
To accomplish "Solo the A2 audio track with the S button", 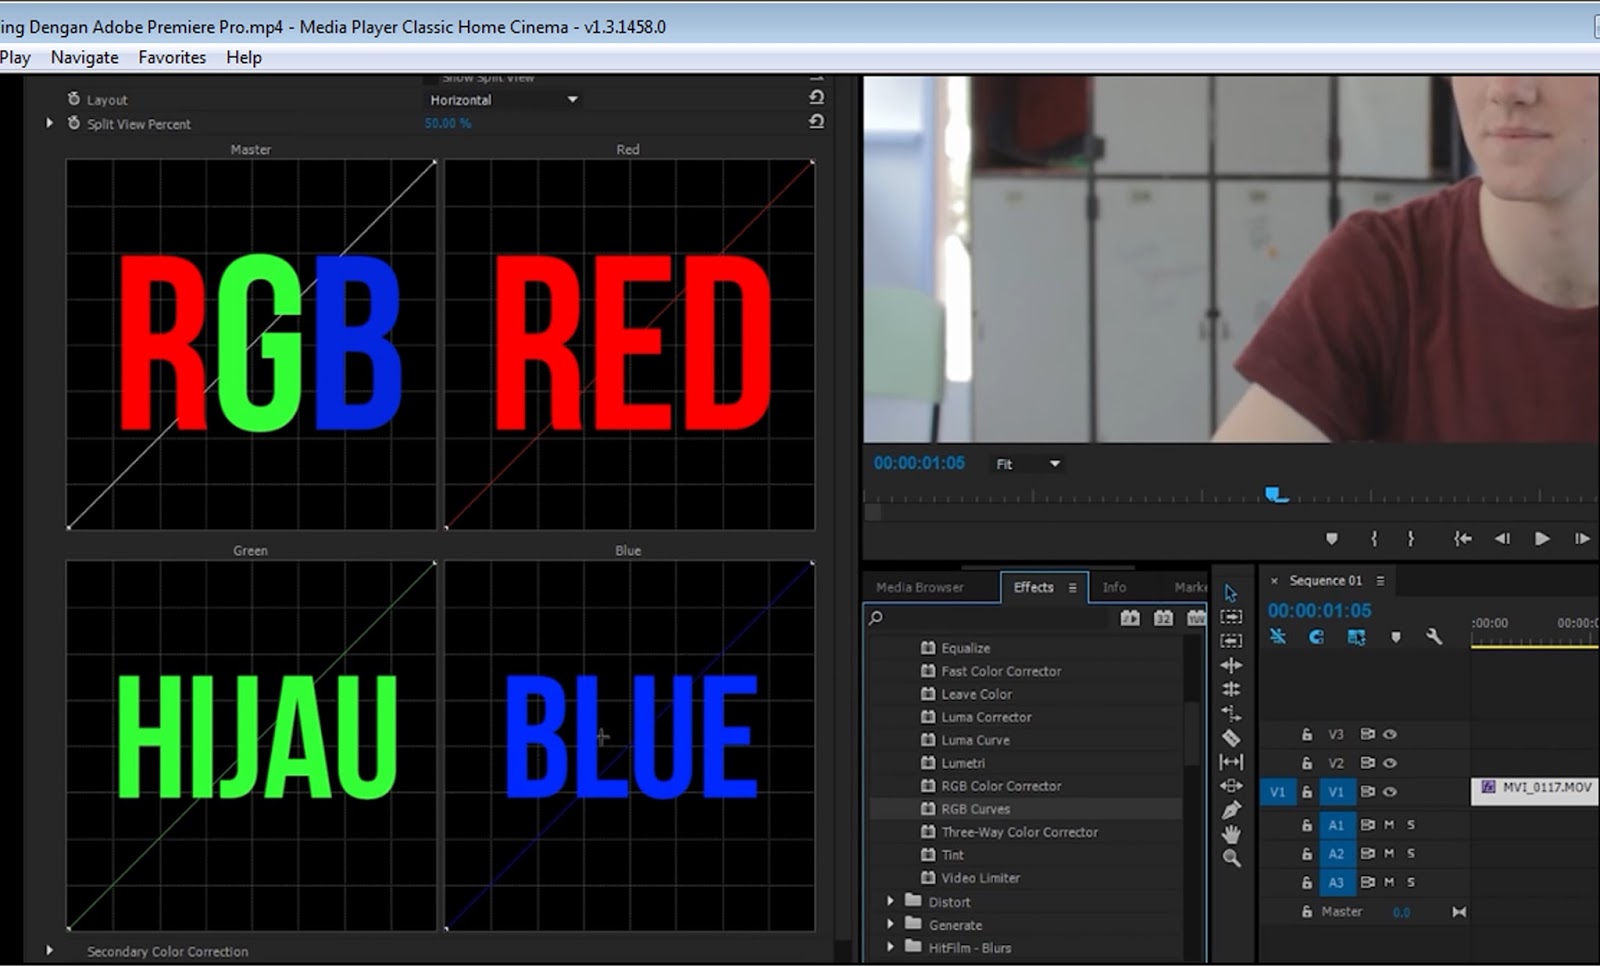I will (x=1411, y=854).
